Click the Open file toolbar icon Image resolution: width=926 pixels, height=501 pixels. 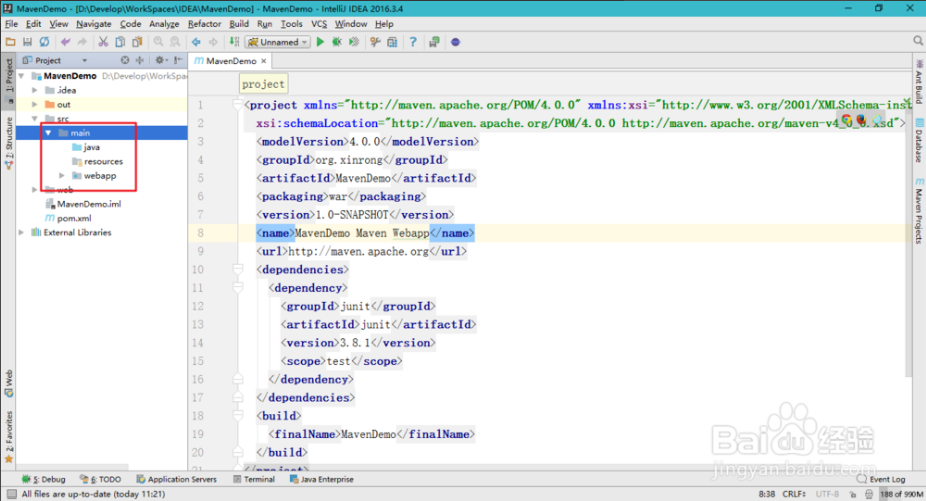(x=11, y=42)
